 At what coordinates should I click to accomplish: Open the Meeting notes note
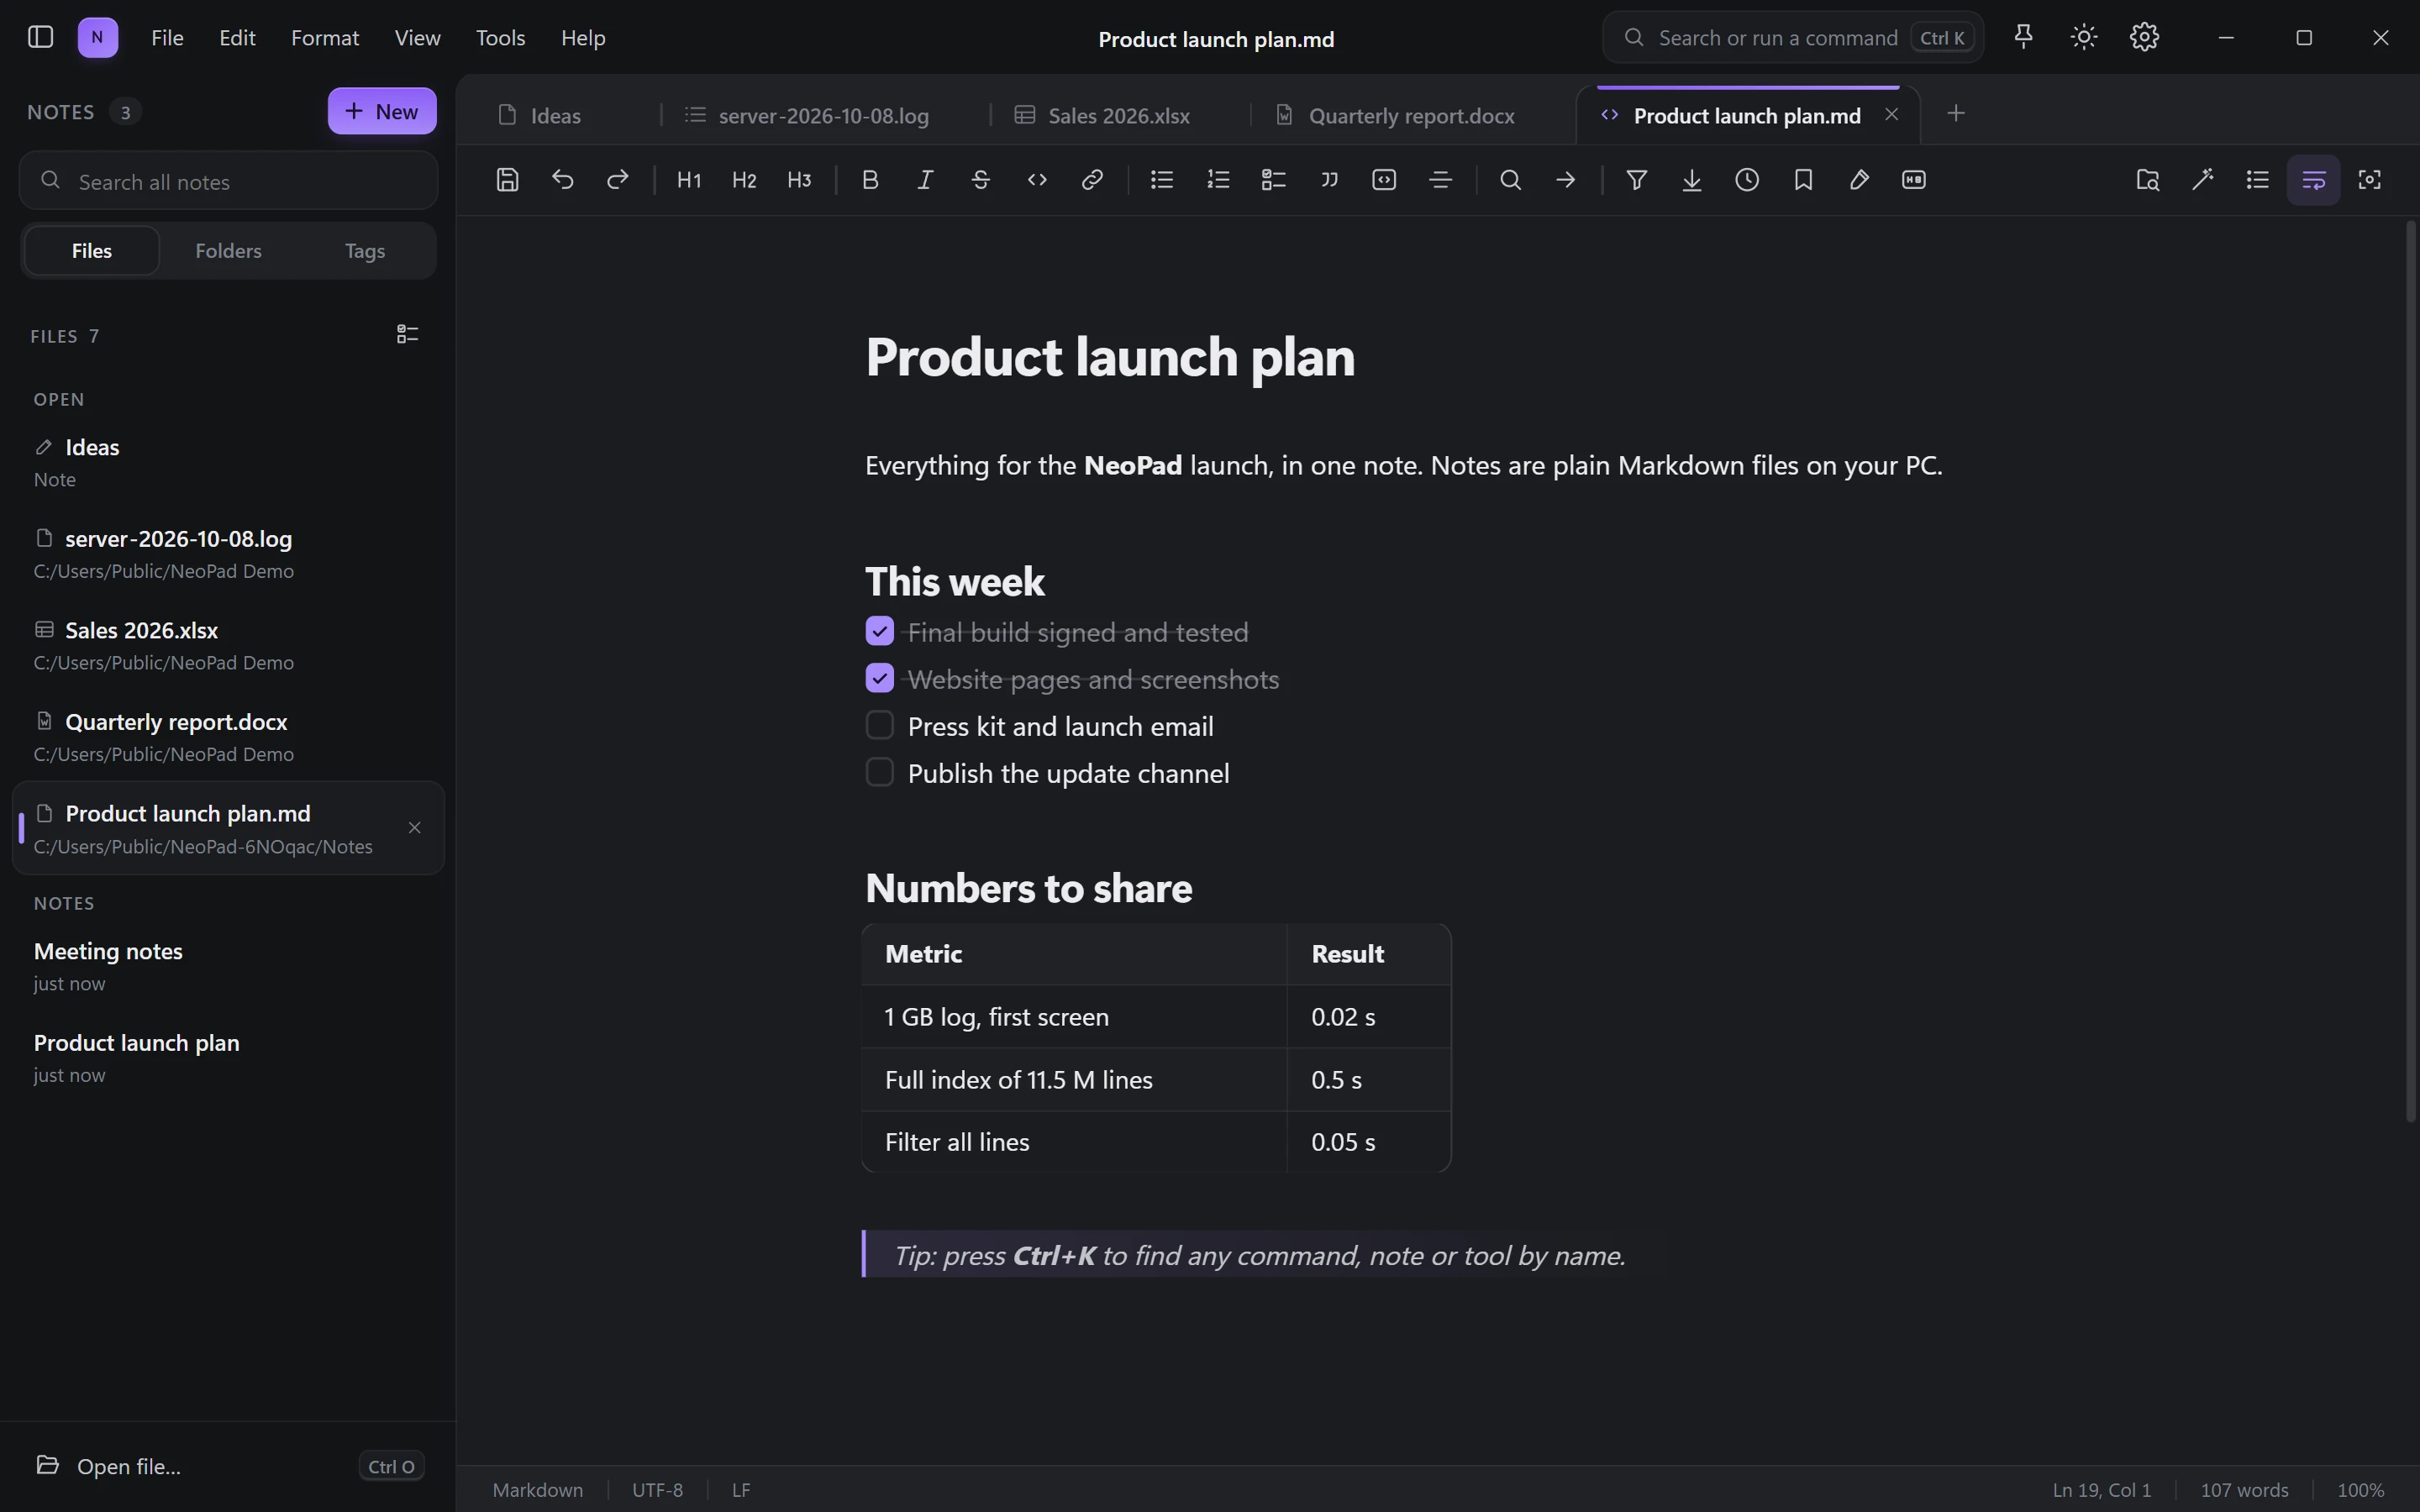tap(228, 965)
